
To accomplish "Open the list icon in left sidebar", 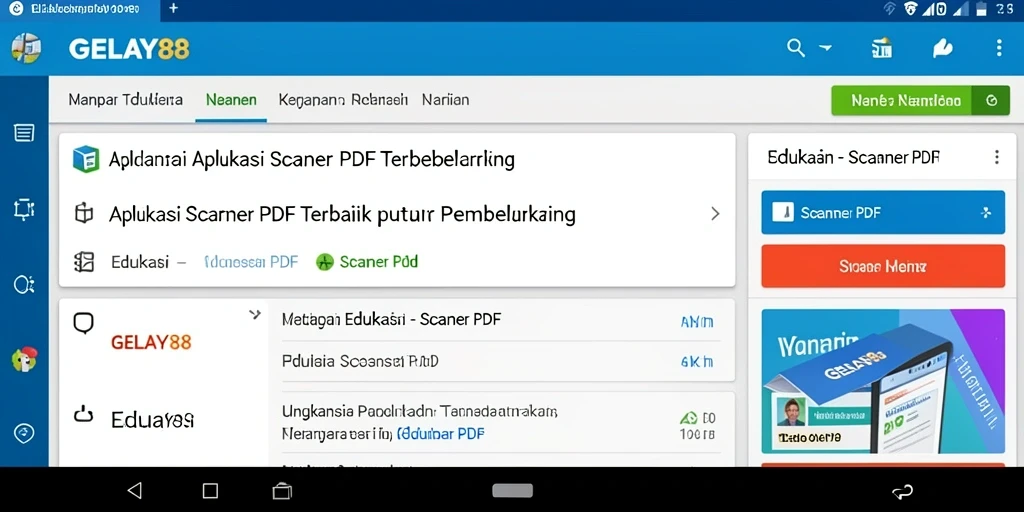I will [x=24, y=133].
